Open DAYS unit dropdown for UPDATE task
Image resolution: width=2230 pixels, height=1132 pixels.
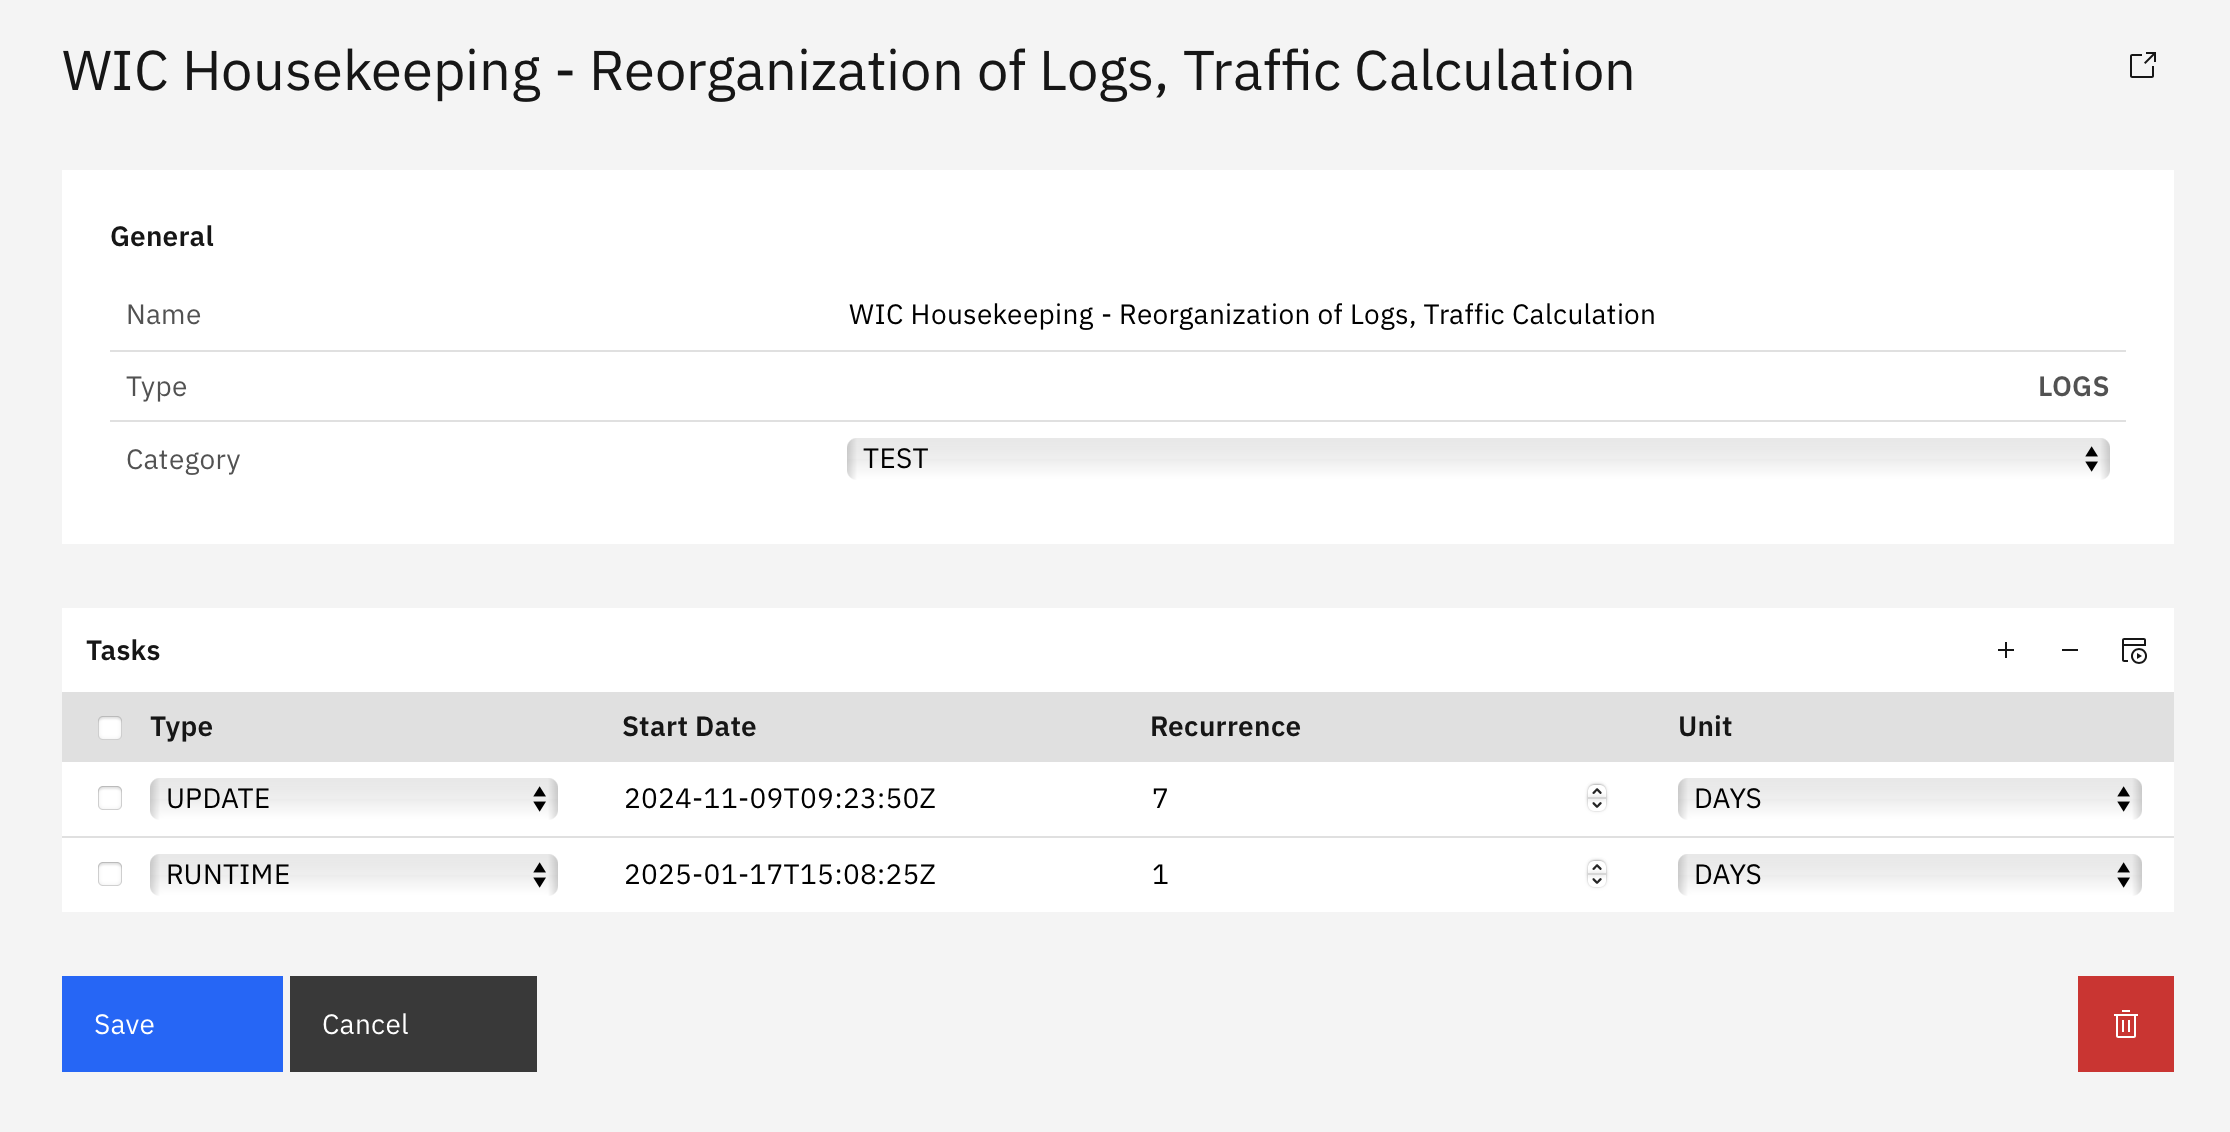coord(1908,798)
